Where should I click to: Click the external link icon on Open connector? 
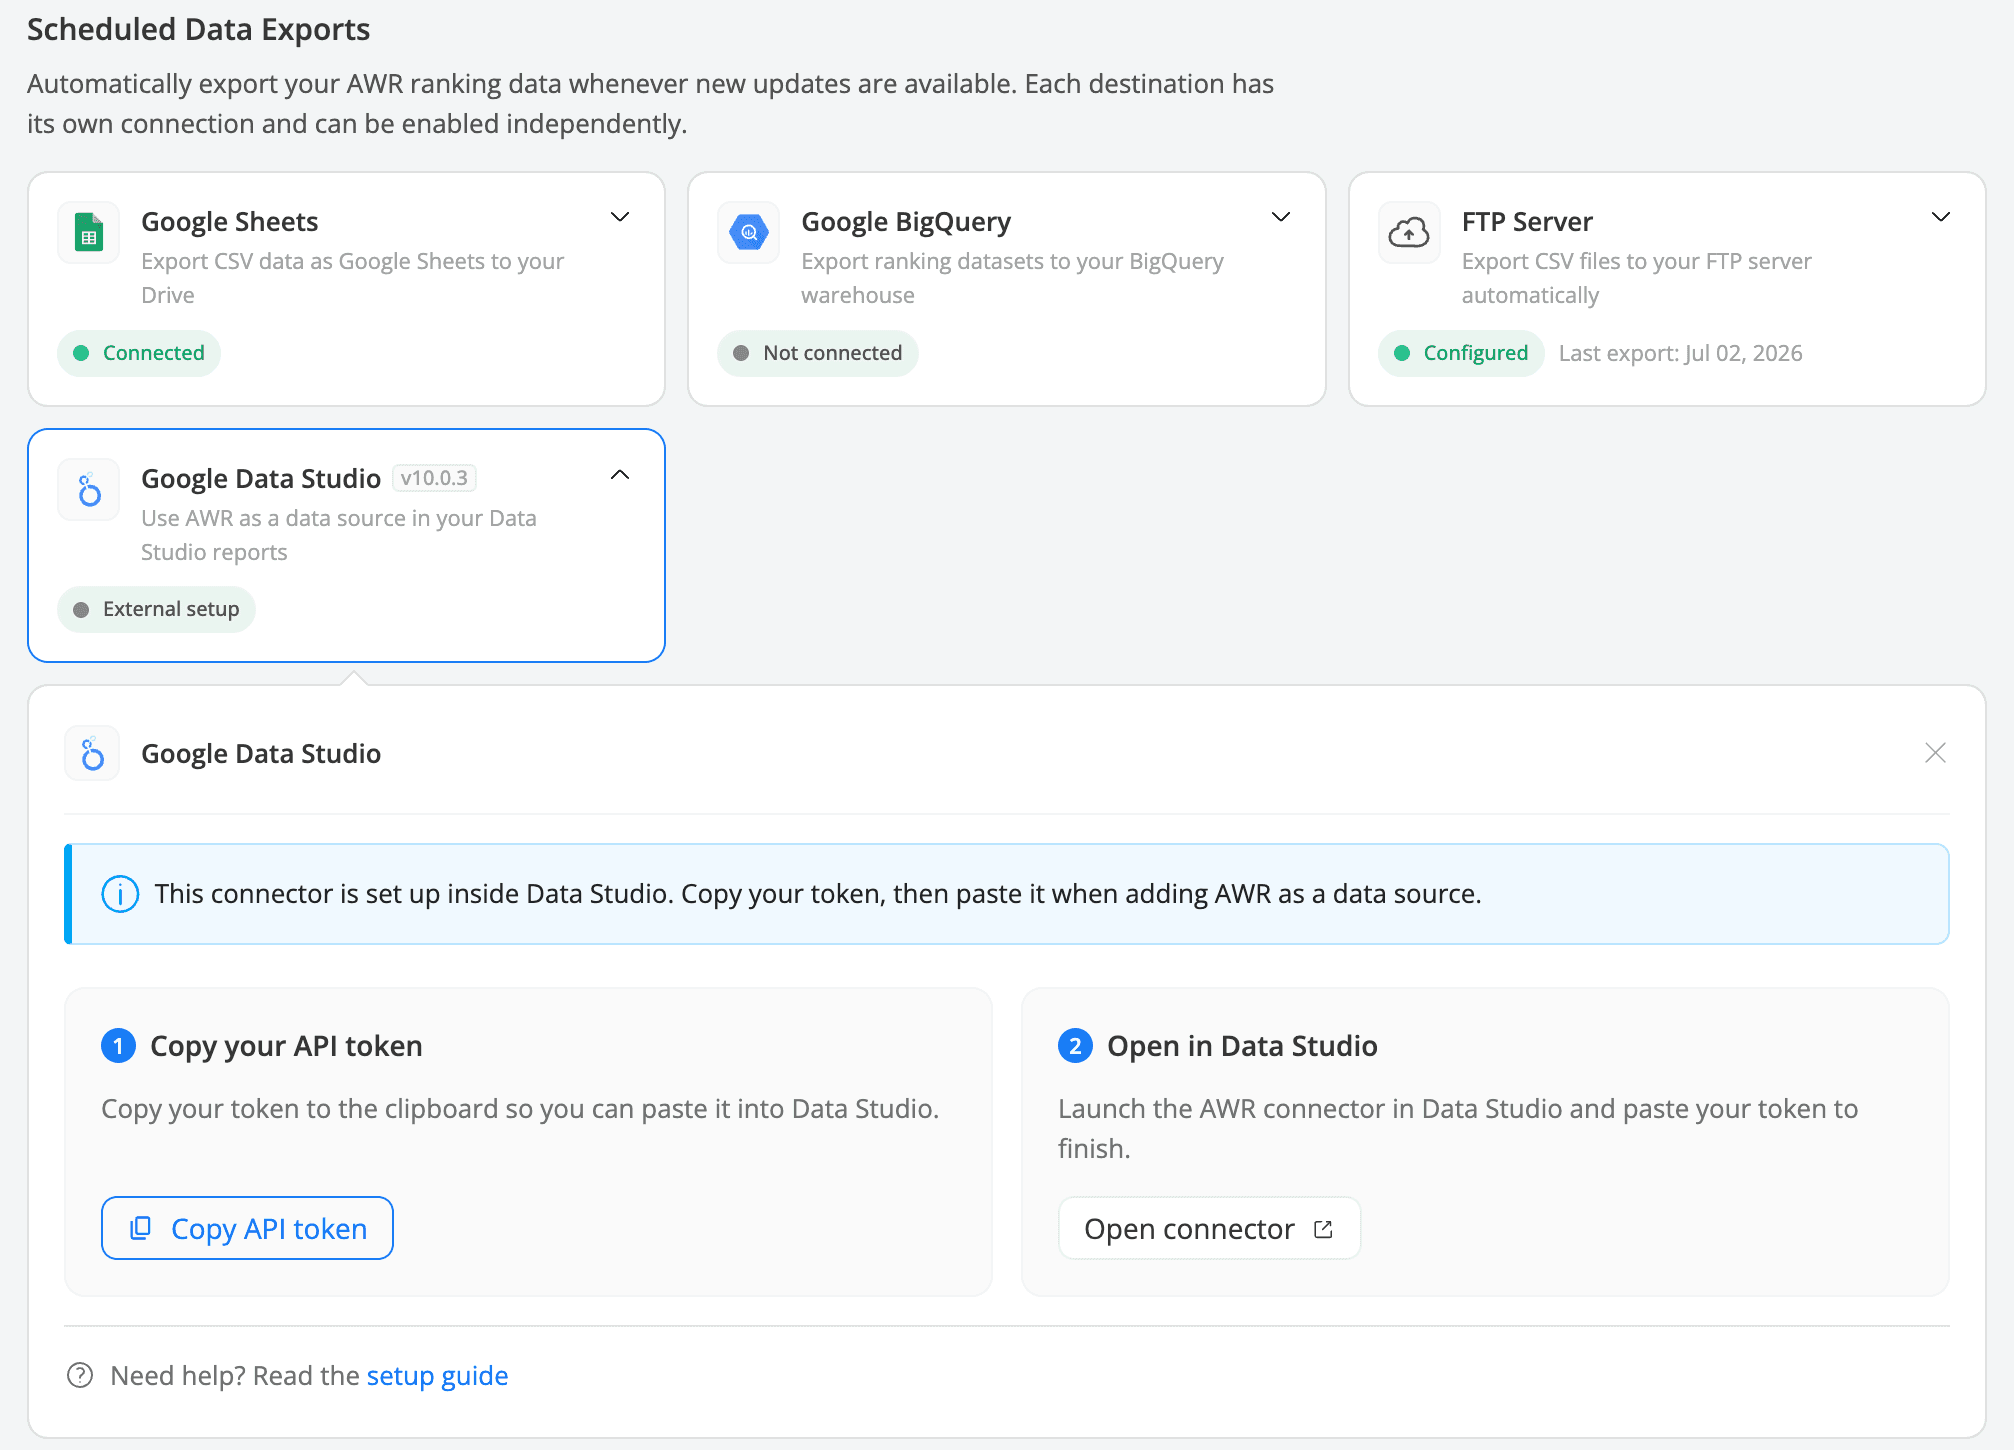point(1323,1229)
